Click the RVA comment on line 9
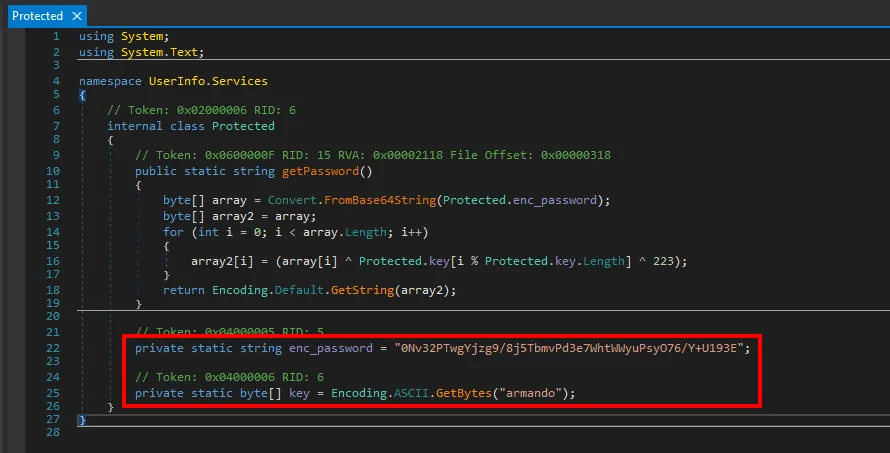890x453 pixels. point(373,155)
